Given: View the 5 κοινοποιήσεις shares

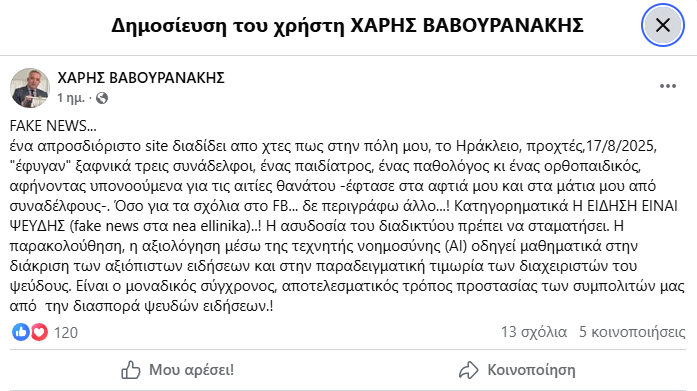Looking at the screenshot, I should tap(632, 332).
